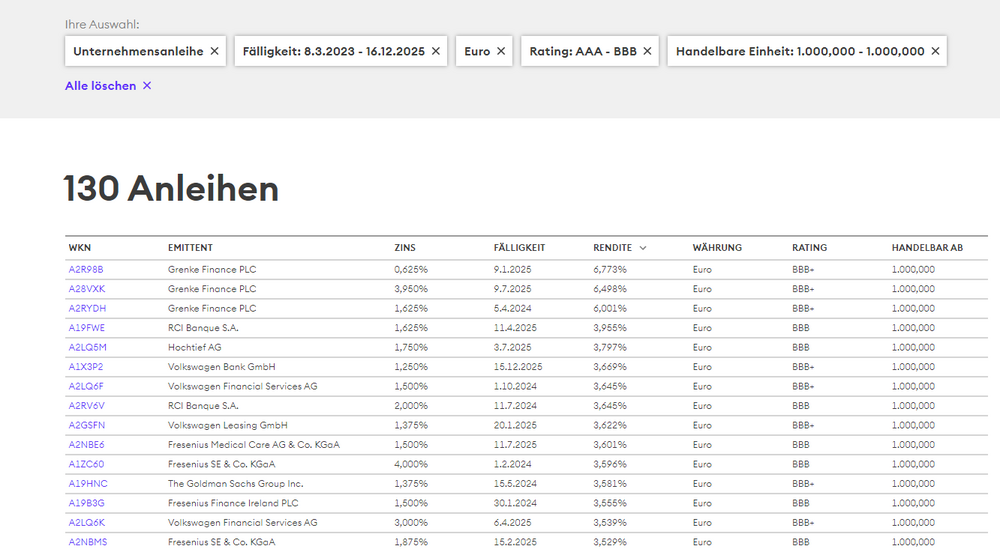
Task: Remove the Fälligkeit date range filter
Action: [x=436, y=51]
